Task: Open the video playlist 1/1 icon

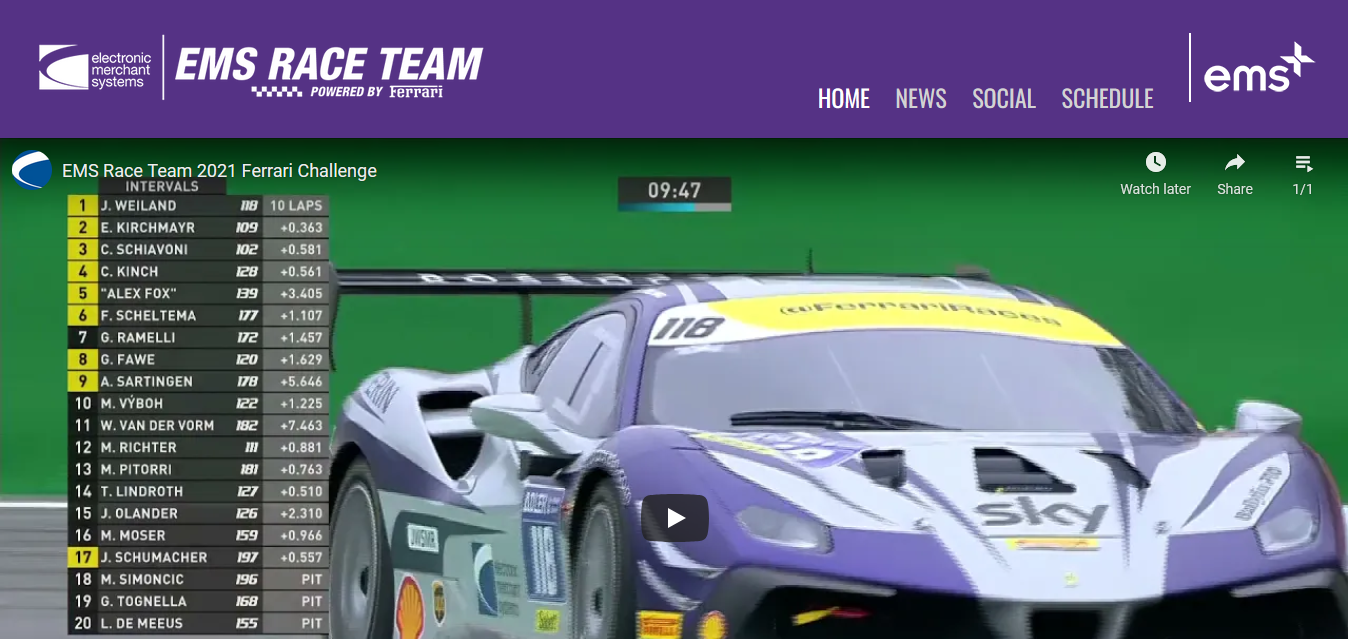Action: coord(1303,163)
